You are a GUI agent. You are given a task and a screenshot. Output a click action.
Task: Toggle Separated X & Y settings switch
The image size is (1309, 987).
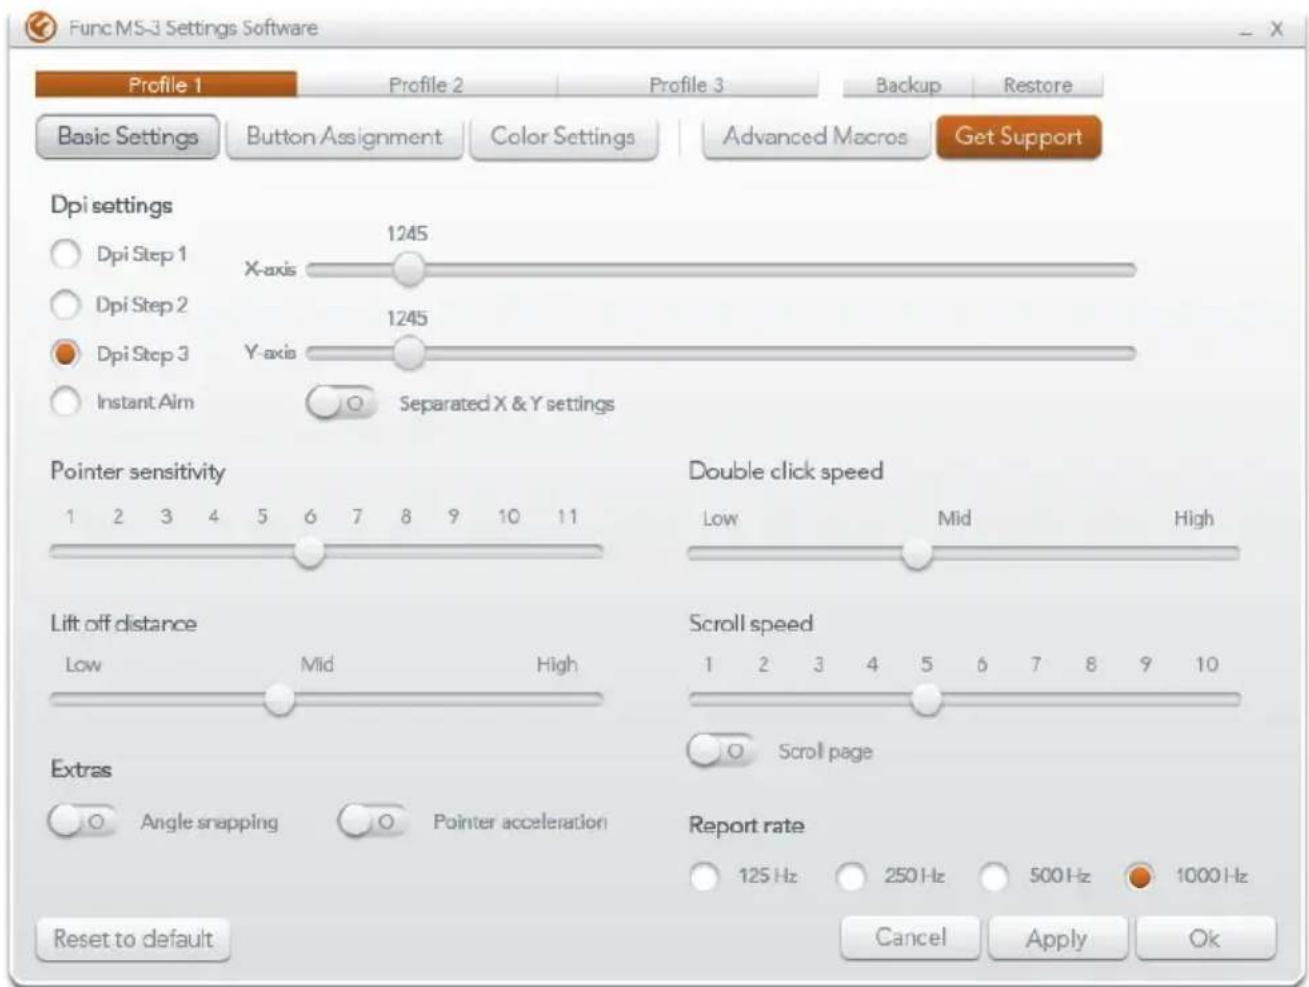pos(342,403)
